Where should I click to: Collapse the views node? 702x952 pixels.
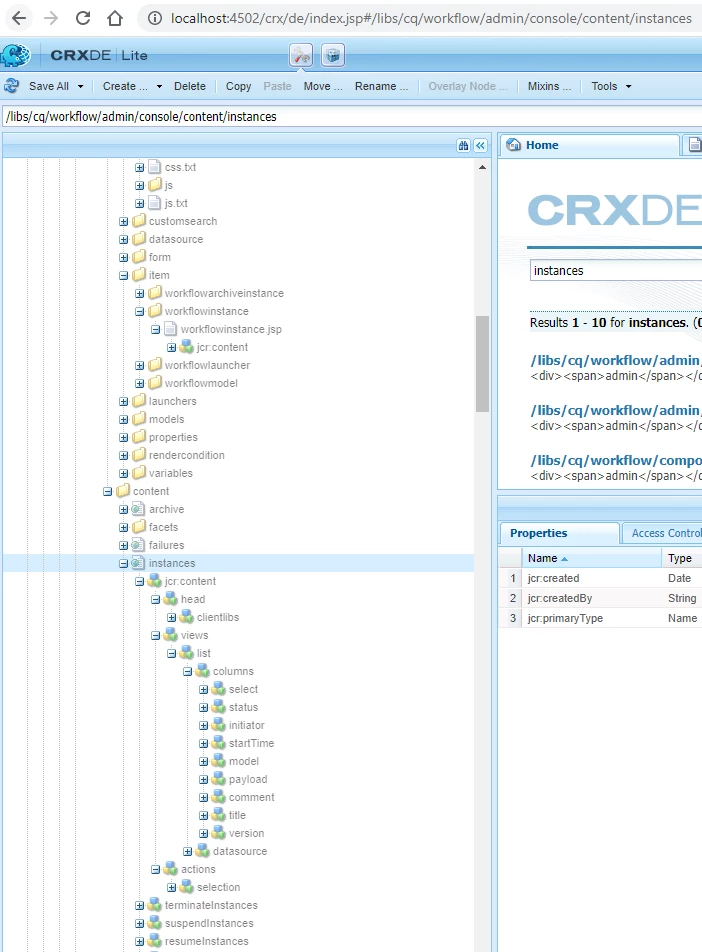pyautogui.click(x=155, y=635)
